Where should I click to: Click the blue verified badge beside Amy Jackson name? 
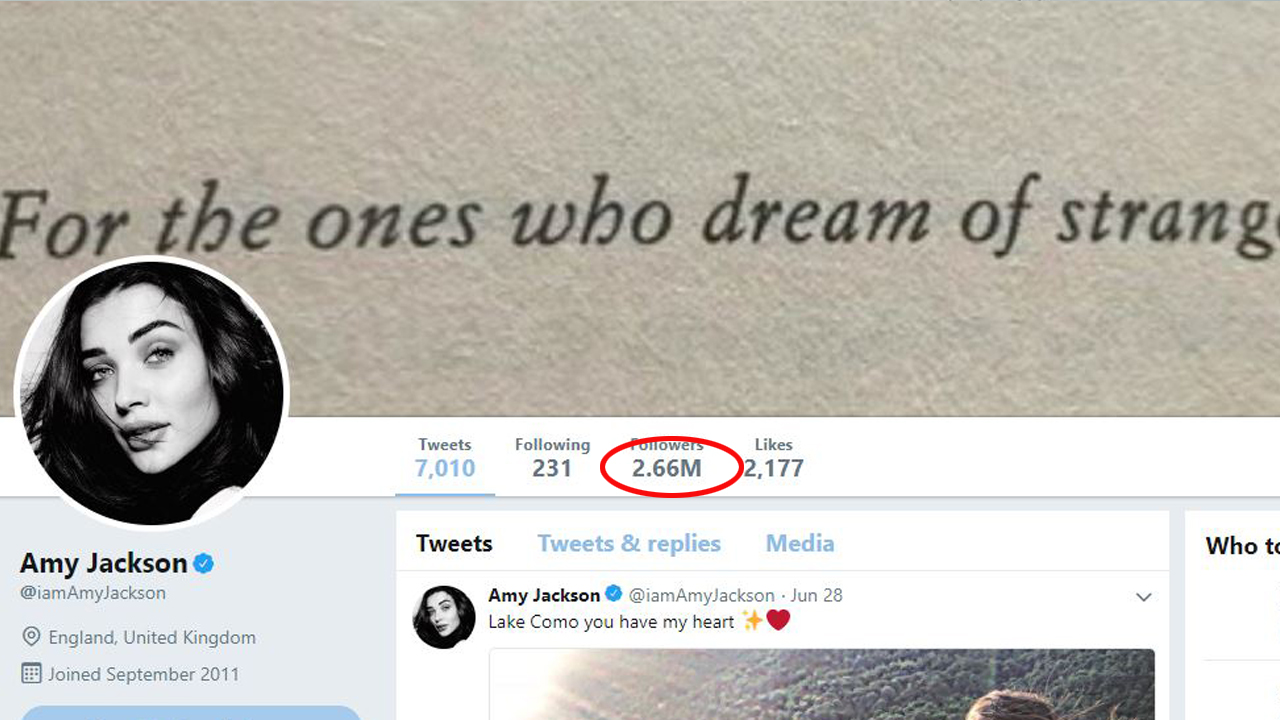tap(204, 563)
